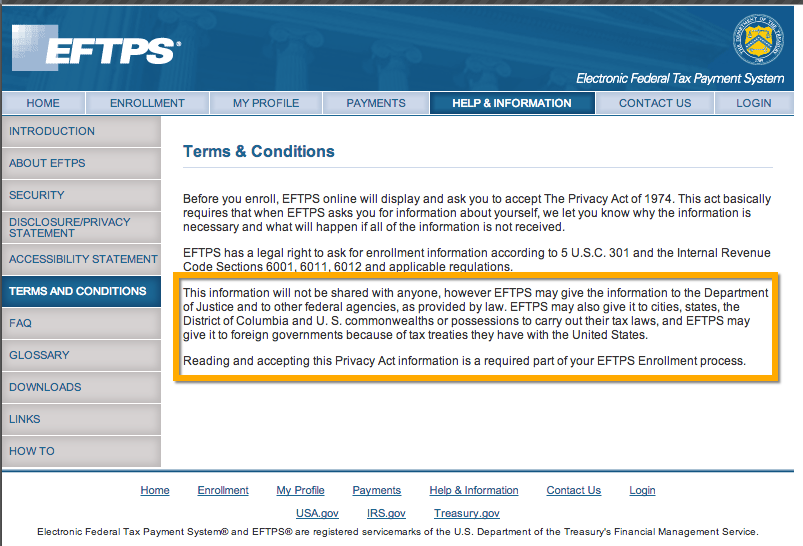Image resolution: width=803 pixels, height=546 pixels.
Task: Click the EFTPS logo in the header
Action: coord(96,48)
